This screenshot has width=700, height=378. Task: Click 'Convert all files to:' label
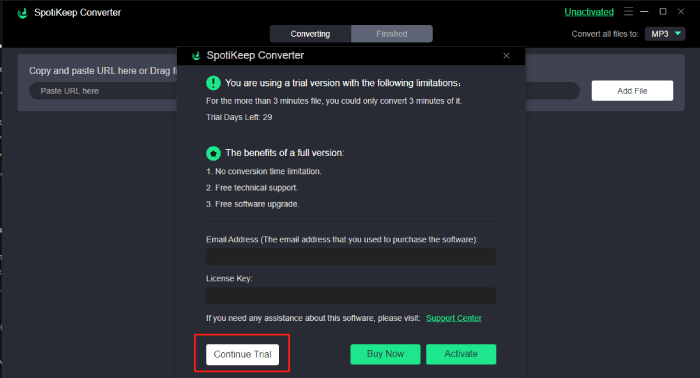click(x=605, y=34)
